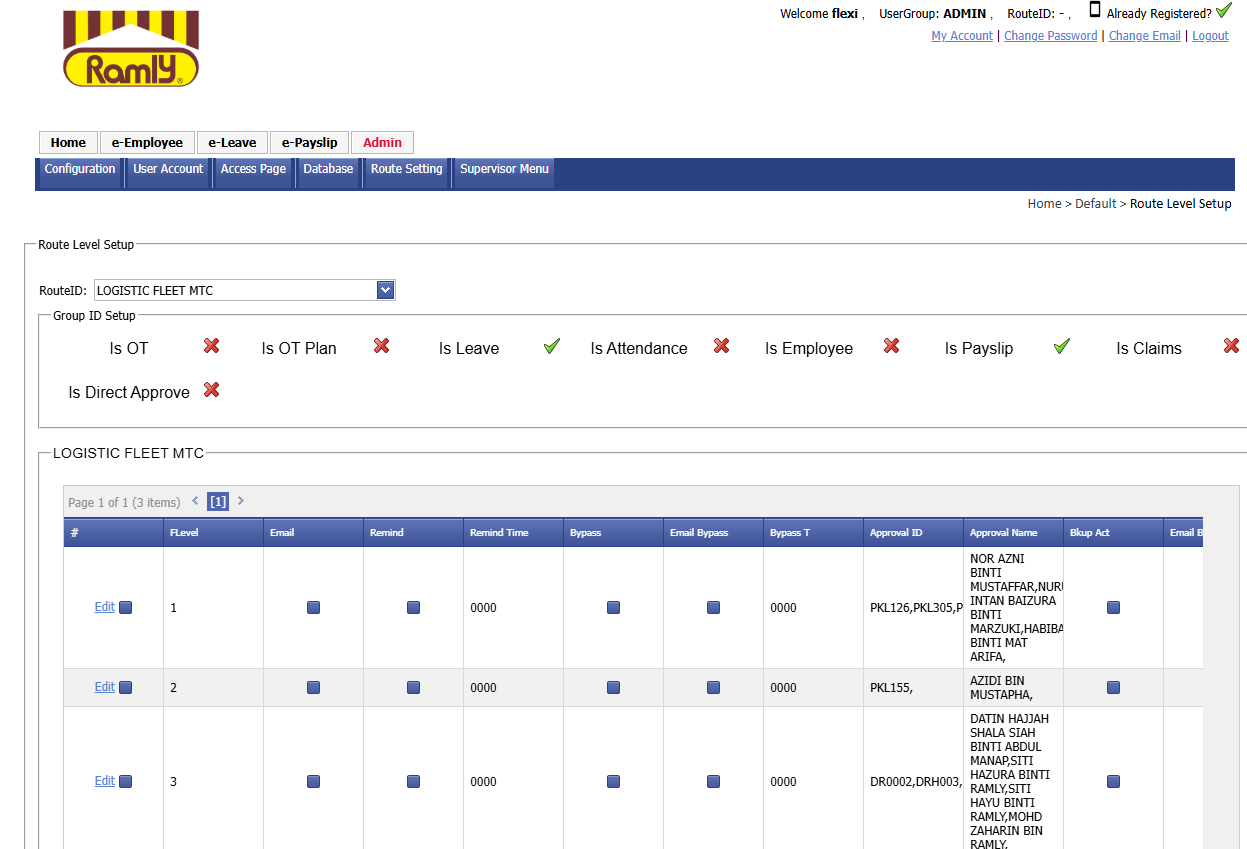Toggle the Email checkbox for FLevel 1
This screenshot has height=849, width=1247.
click(x=314, y=607)
